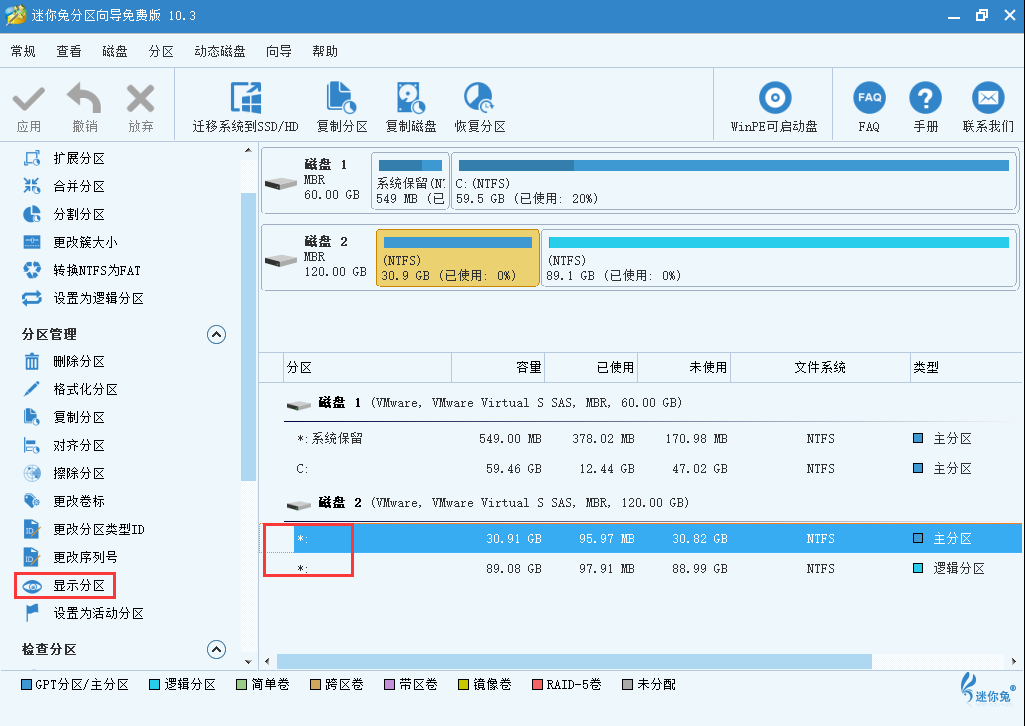The image size is (1025, 726).
Task: Click partition list scroll right arrow
Action: point(1014,661)
